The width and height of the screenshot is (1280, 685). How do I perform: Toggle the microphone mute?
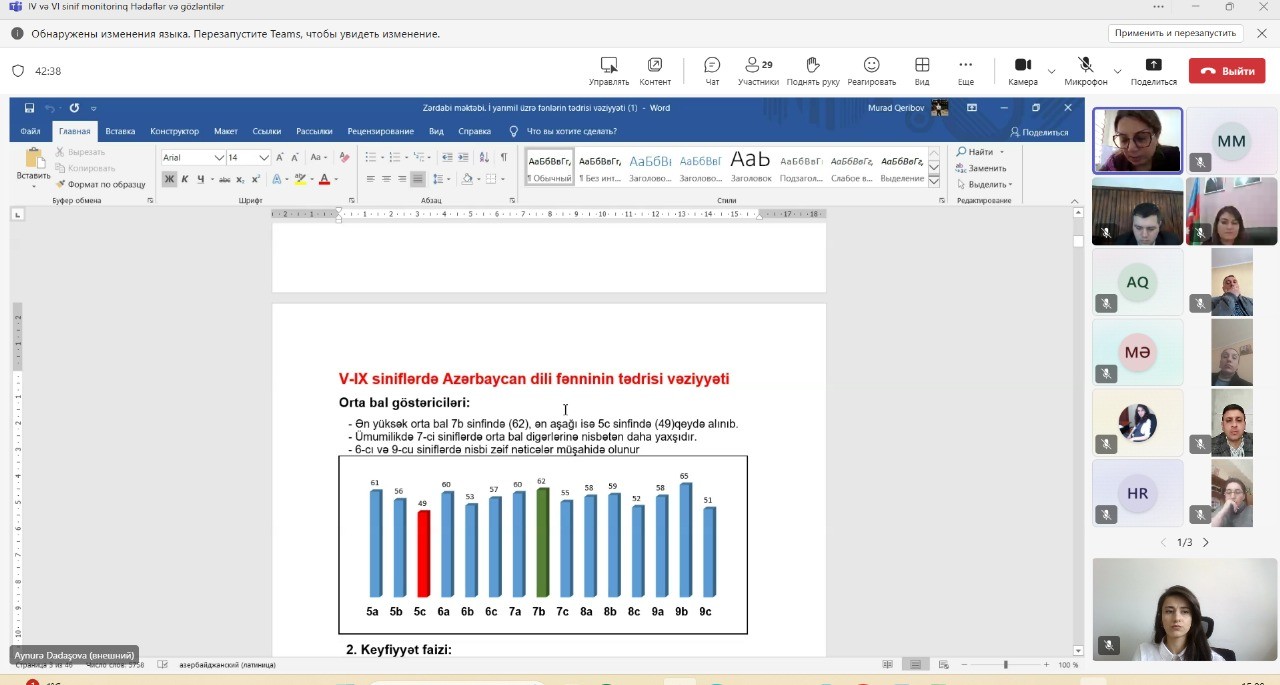coord(1085,66)
